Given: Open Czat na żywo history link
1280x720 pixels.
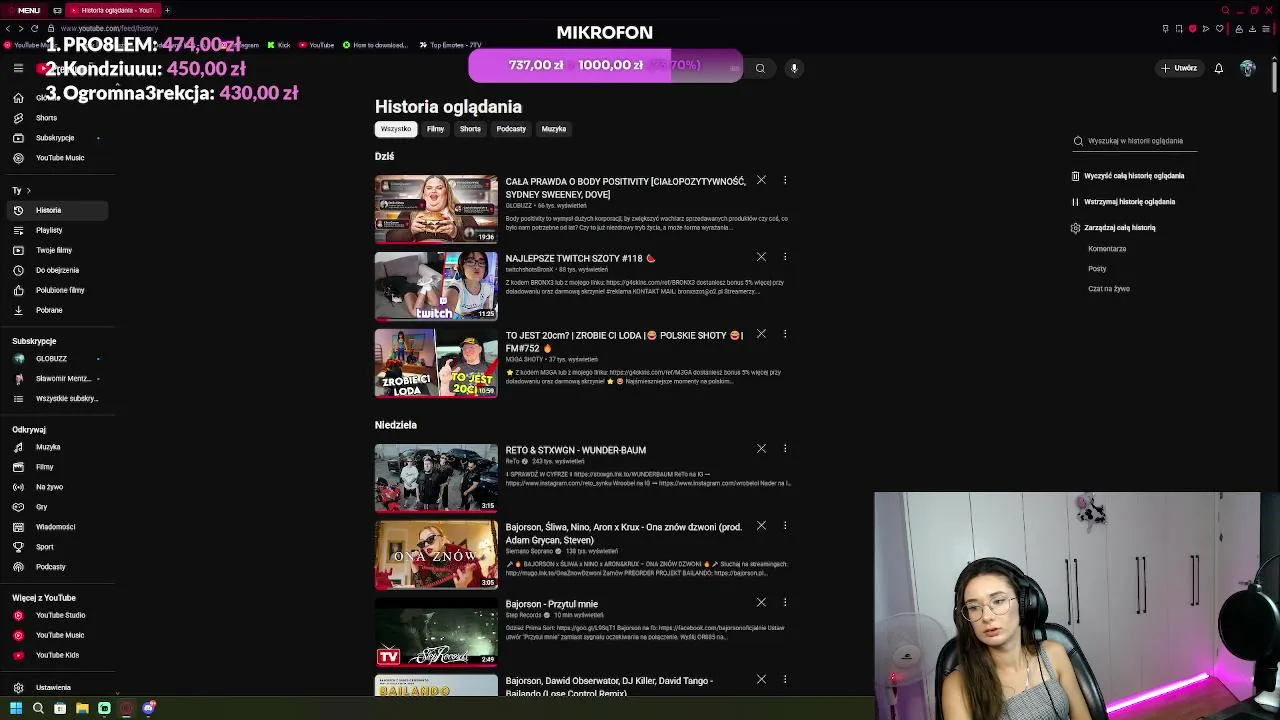Looking at the screenshot, I should click(1109, 289).
